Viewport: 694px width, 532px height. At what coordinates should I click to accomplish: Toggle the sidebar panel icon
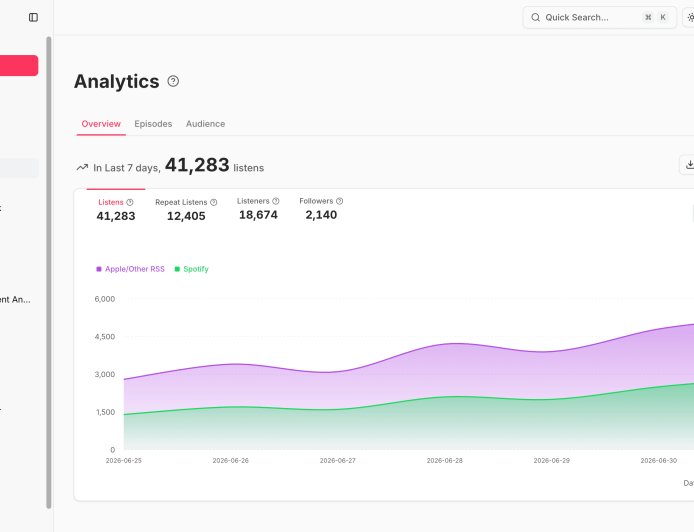33,17
